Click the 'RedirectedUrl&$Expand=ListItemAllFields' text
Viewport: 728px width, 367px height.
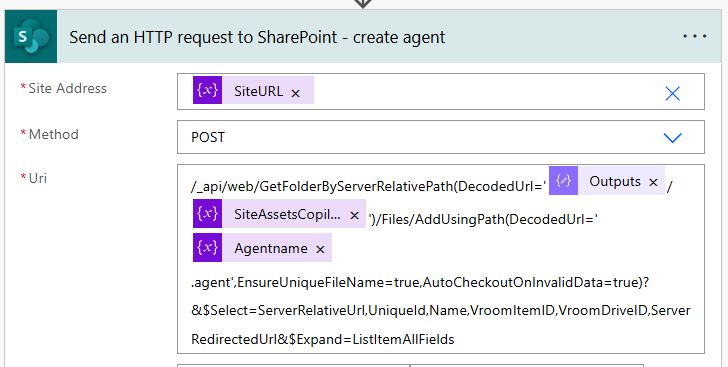[323, 339]
